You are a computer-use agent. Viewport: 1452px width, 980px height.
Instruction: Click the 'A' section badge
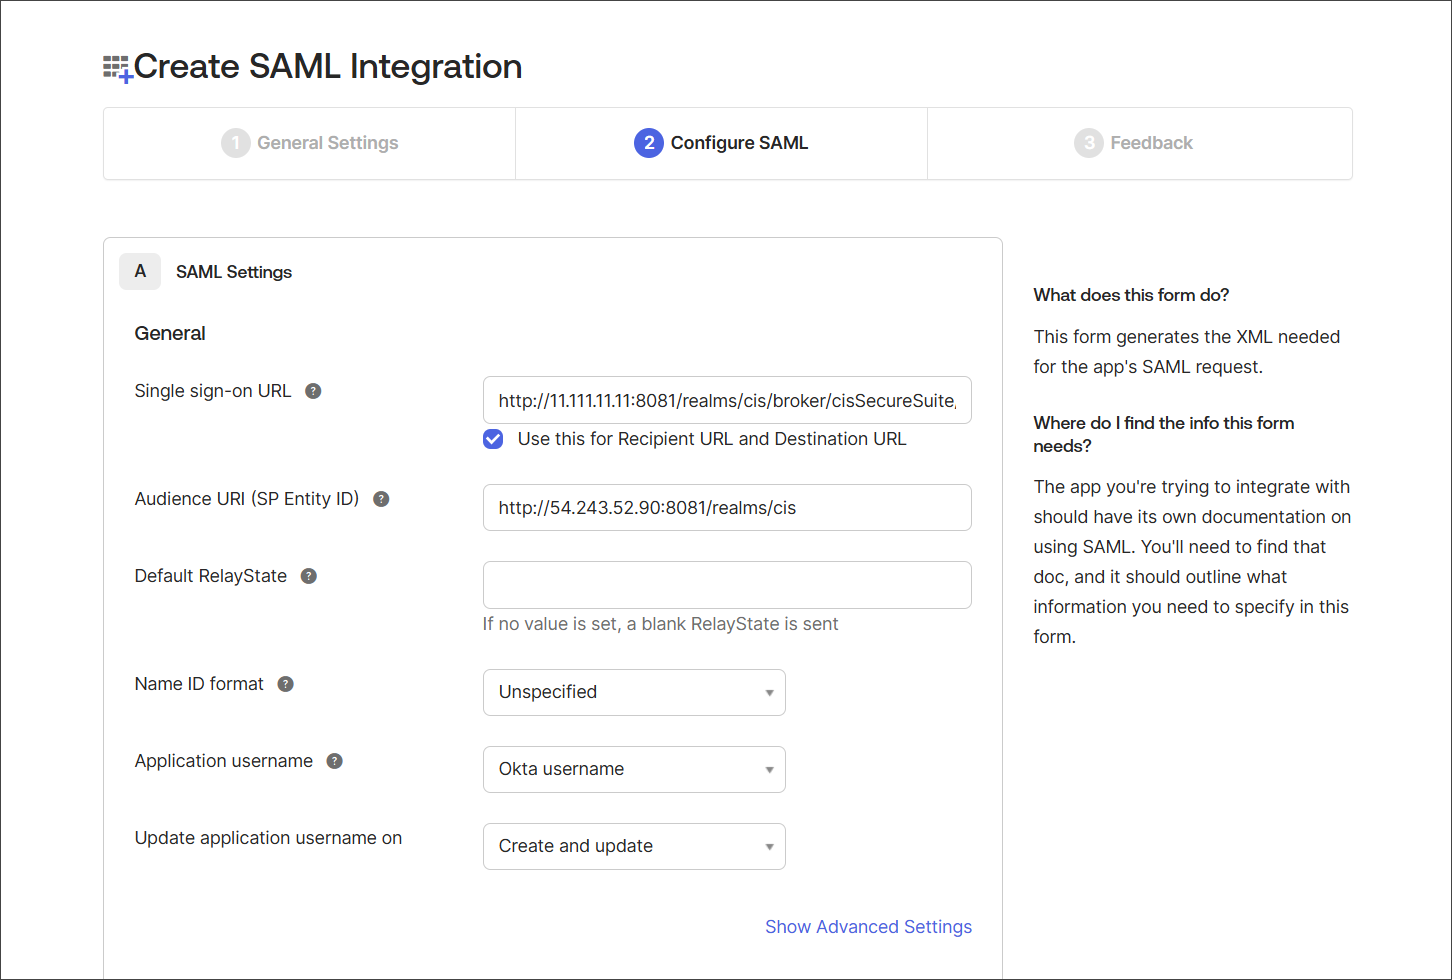pos(140,271)
